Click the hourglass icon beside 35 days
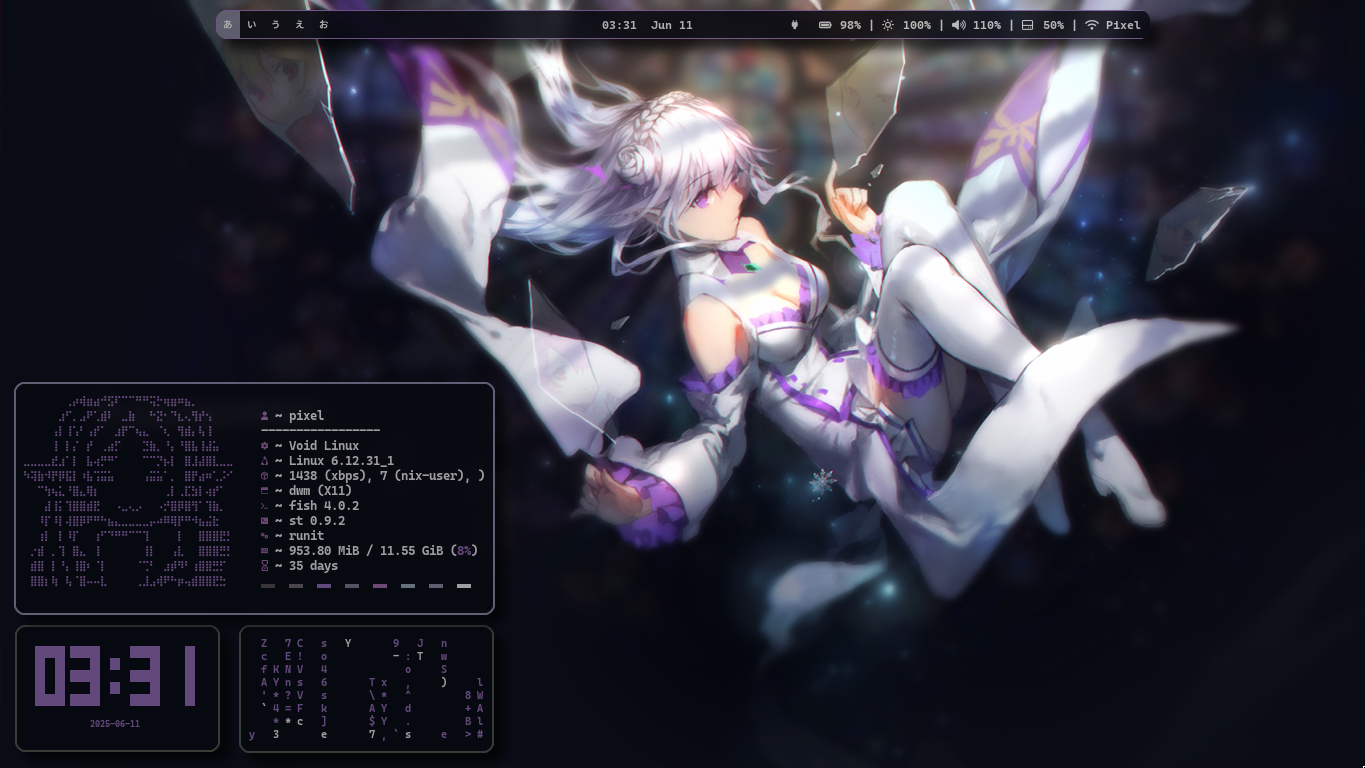 (264, 566)
